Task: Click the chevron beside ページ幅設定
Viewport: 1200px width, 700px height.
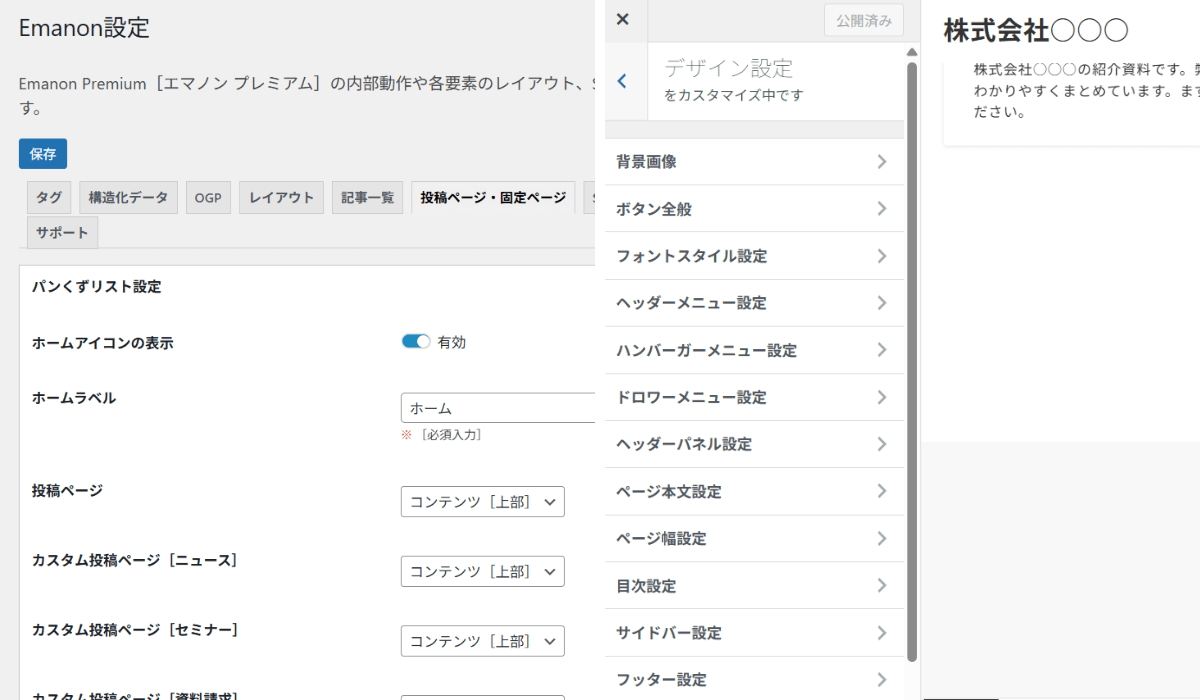Action: 881,538
